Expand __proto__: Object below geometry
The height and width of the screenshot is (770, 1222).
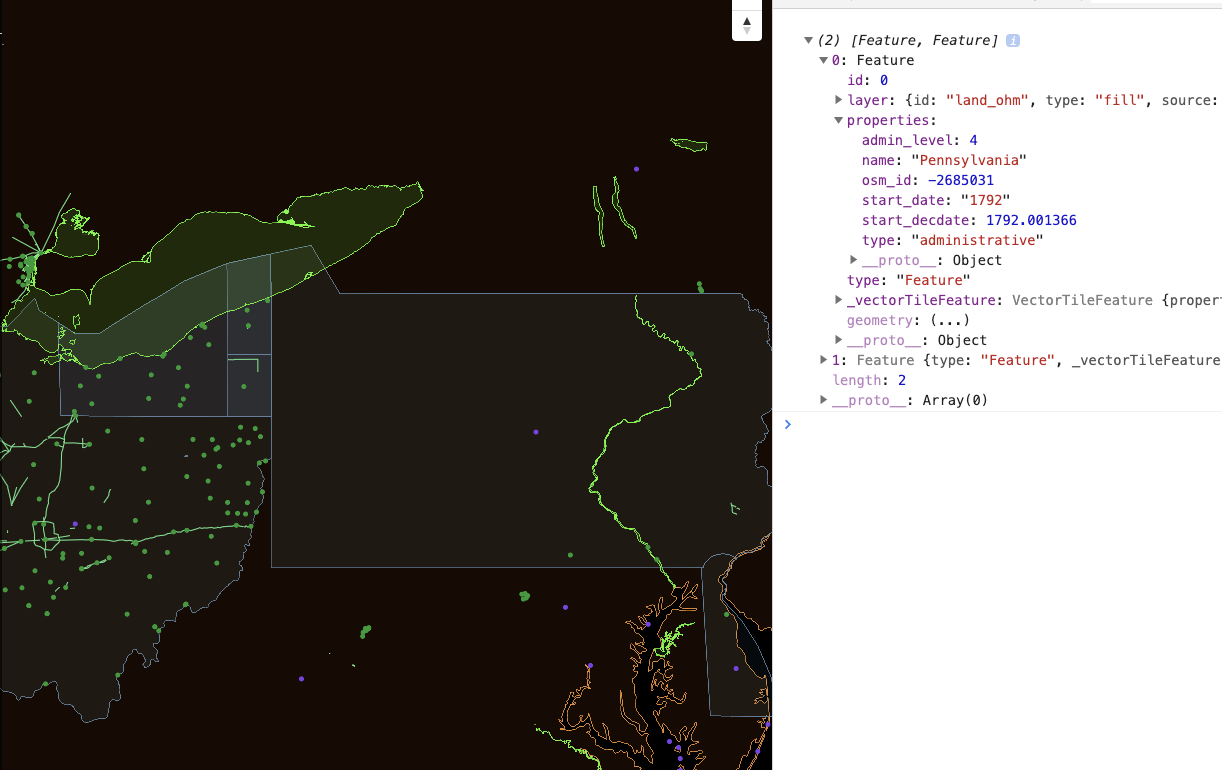(x=838, y=340)
